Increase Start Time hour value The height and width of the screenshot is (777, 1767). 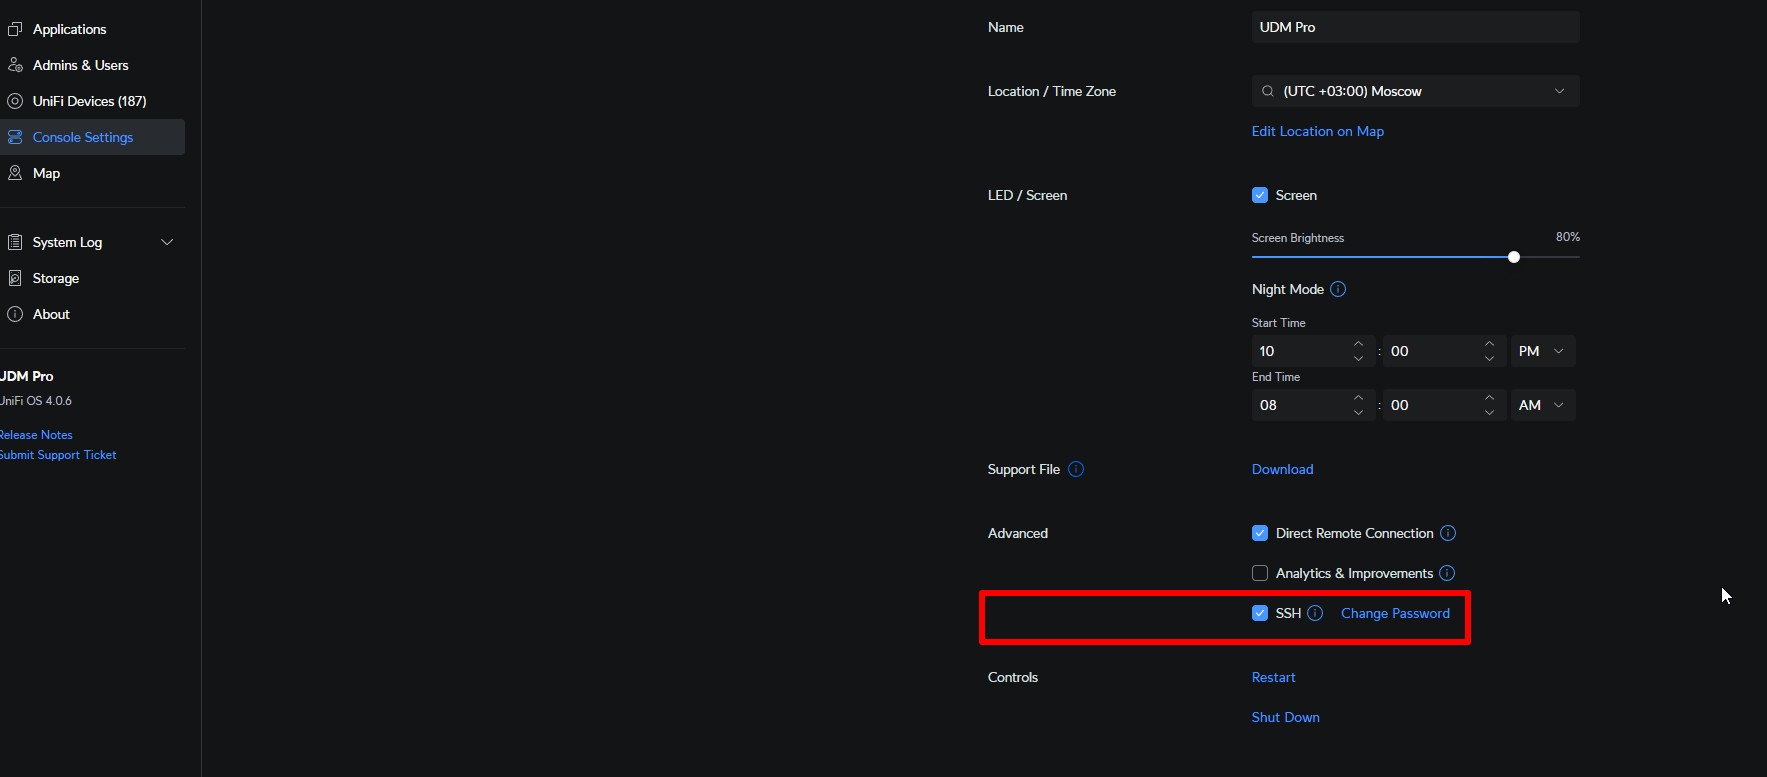(x=1358, y=344)
